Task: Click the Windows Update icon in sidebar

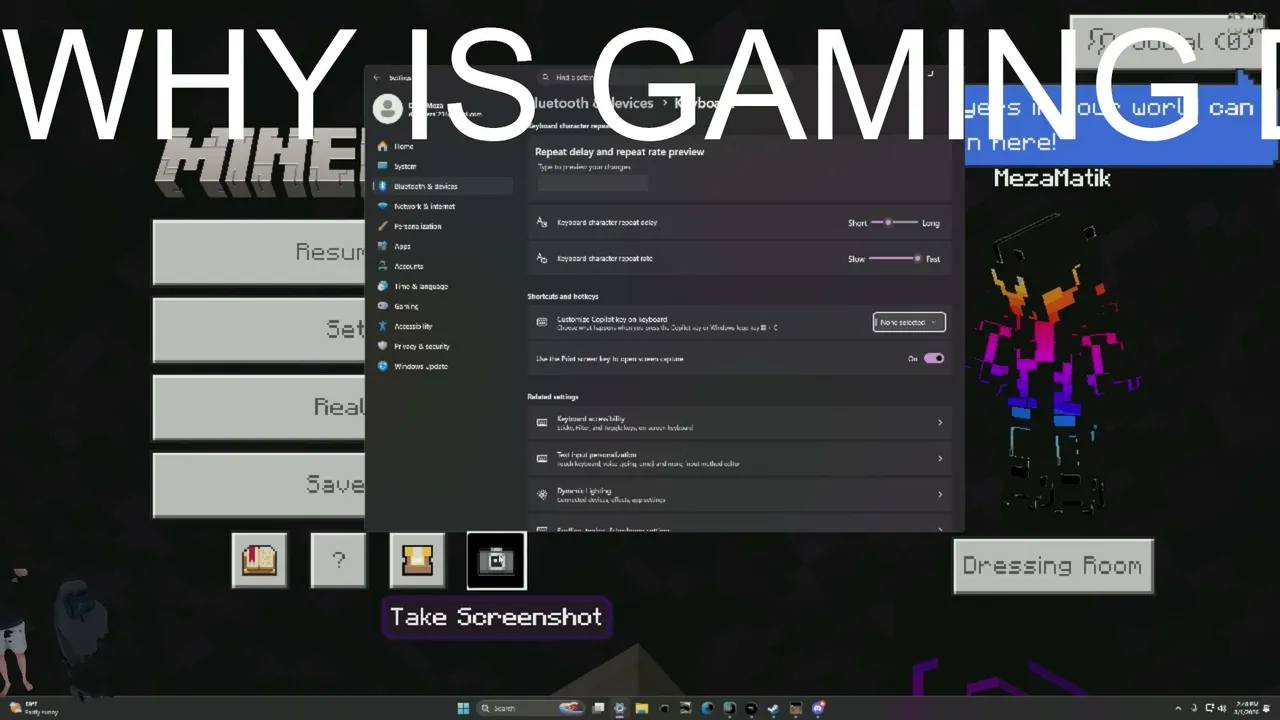Action: coord(383,366)
